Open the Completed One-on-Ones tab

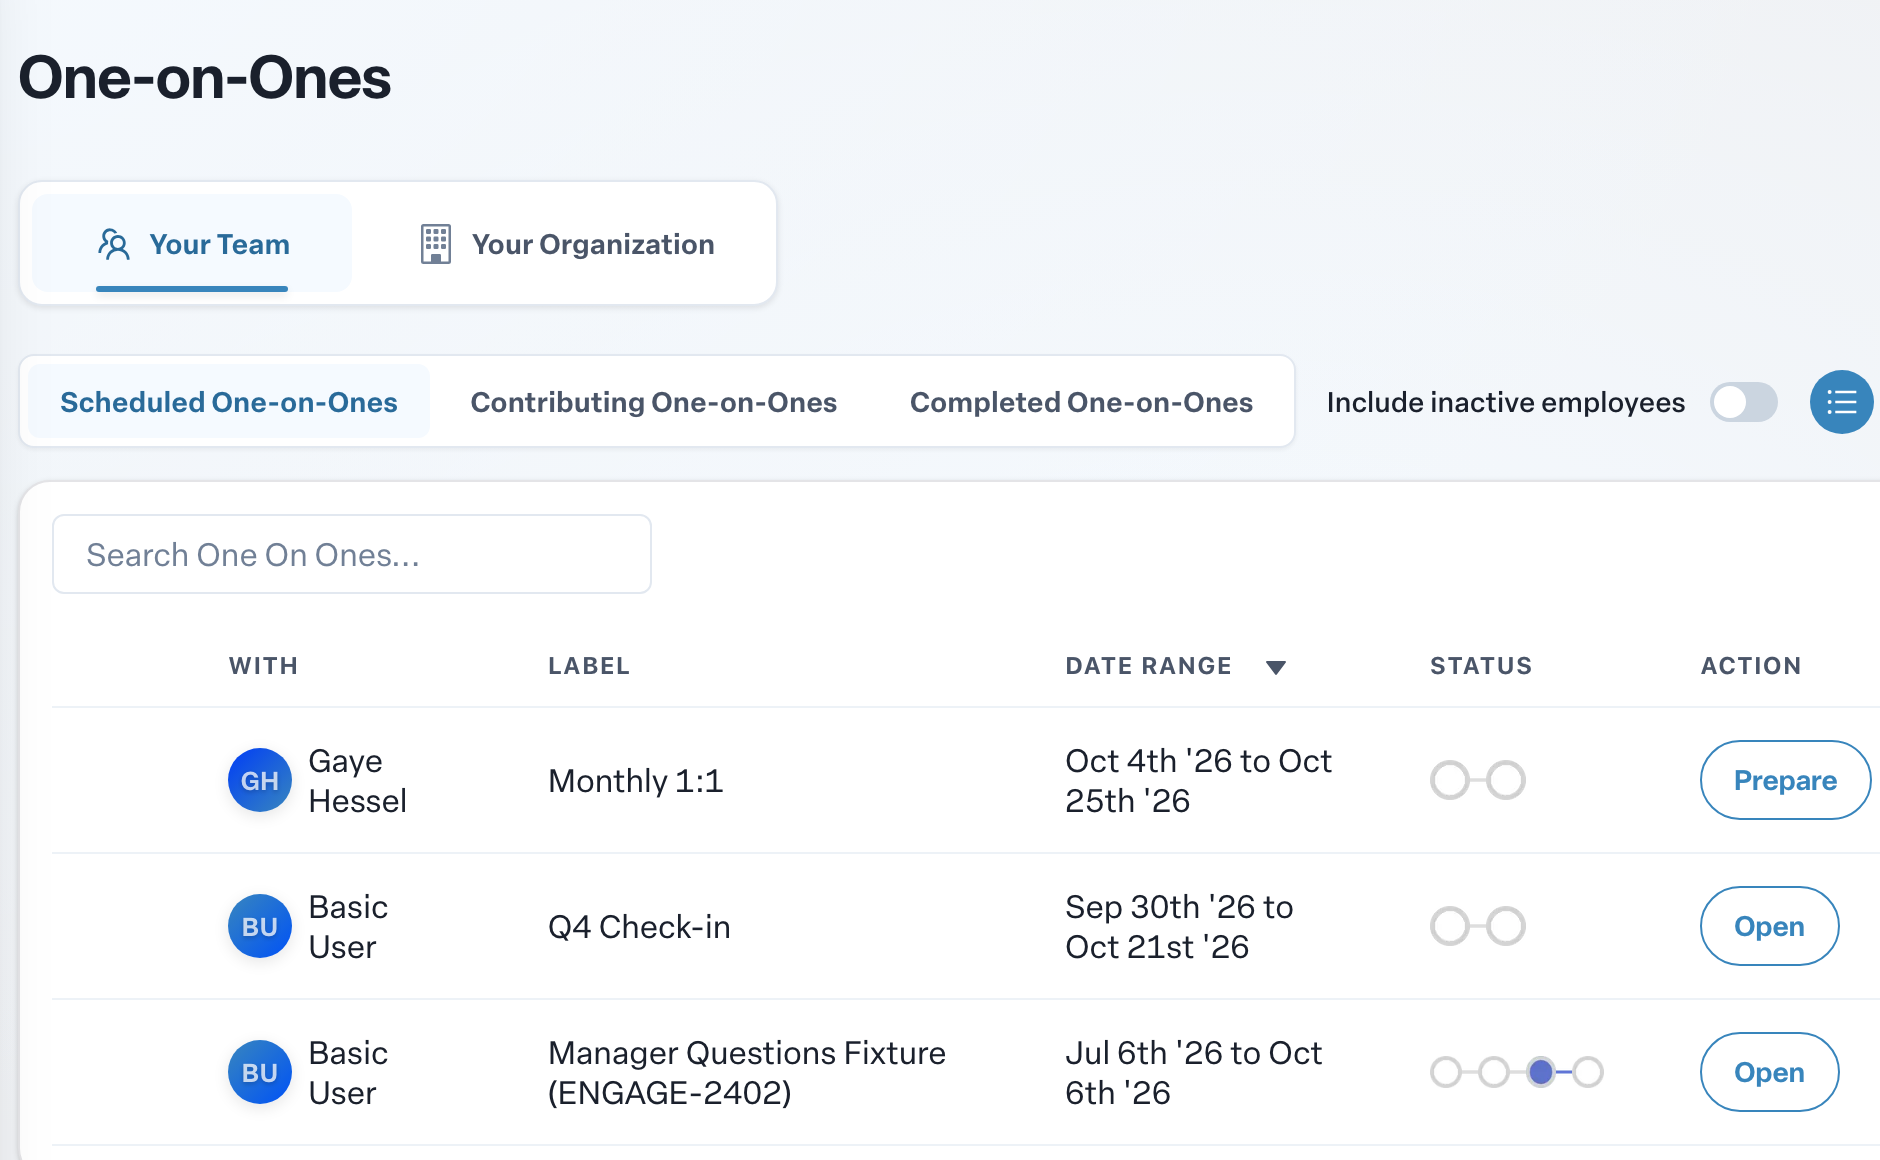click(x=1081, y=402)
